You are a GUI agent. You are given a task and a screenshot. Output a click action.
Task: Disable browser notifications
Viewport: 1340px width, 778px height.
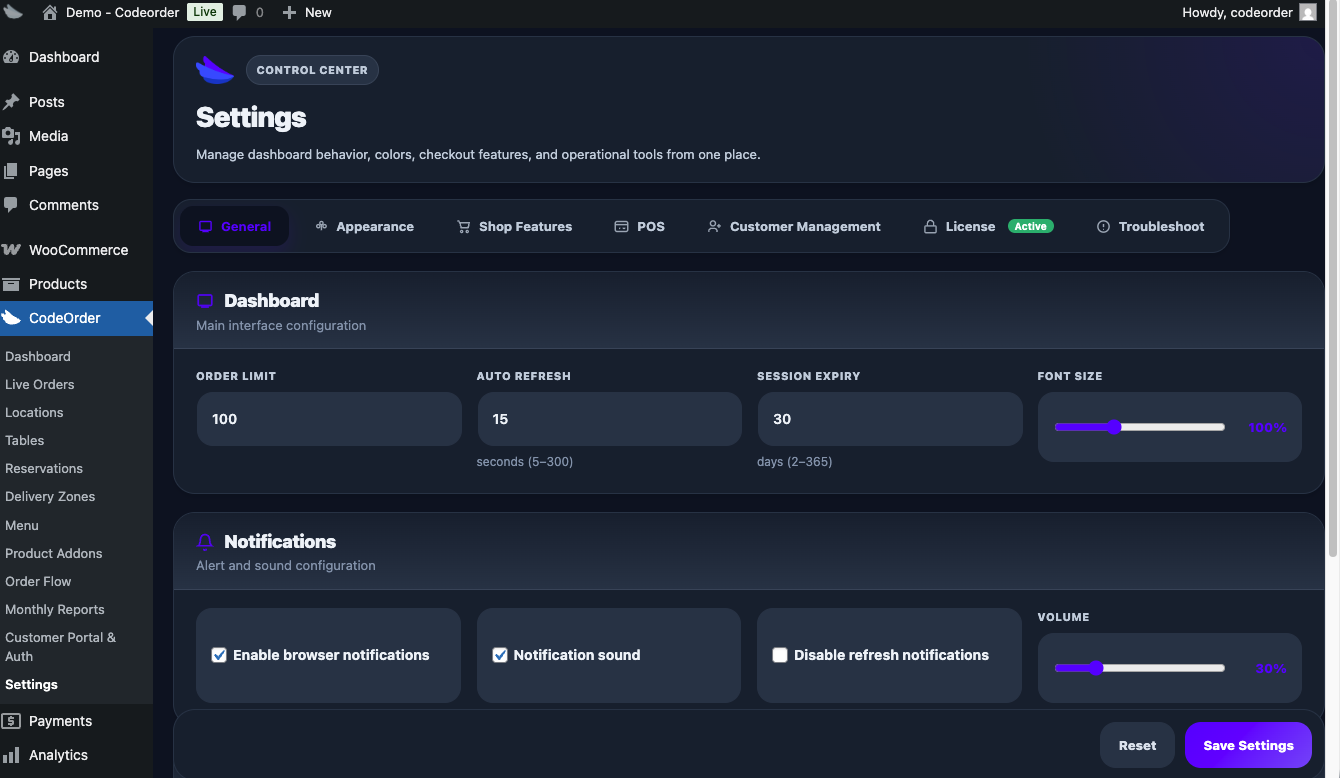[x=218, y=655]
